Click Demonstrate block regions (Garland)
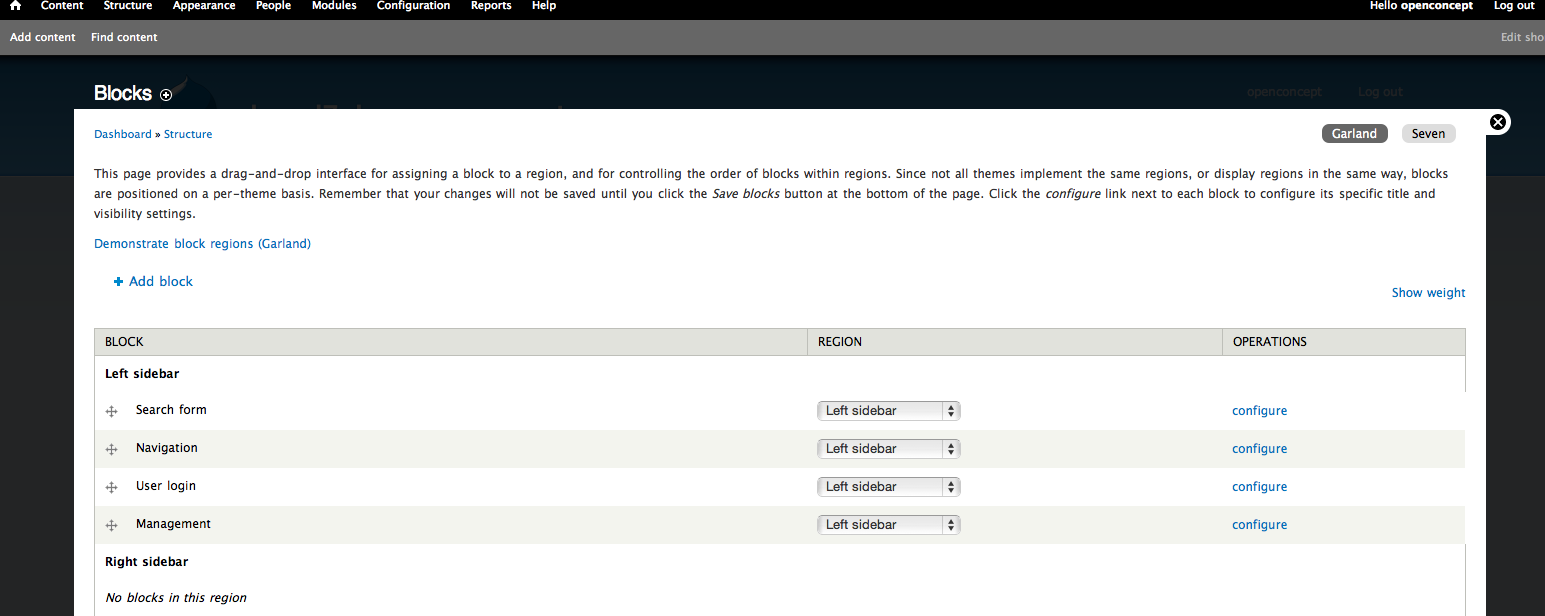 (x=202, y=243)
